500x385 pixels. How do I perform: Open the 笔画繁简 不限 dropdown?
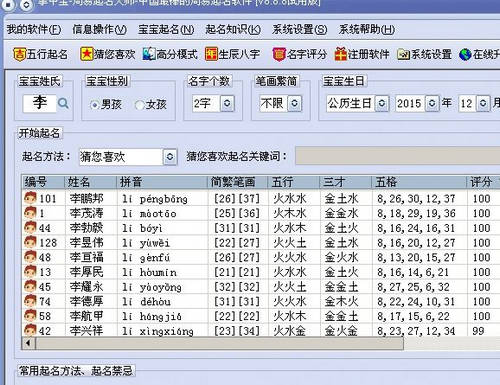[294, 103]
